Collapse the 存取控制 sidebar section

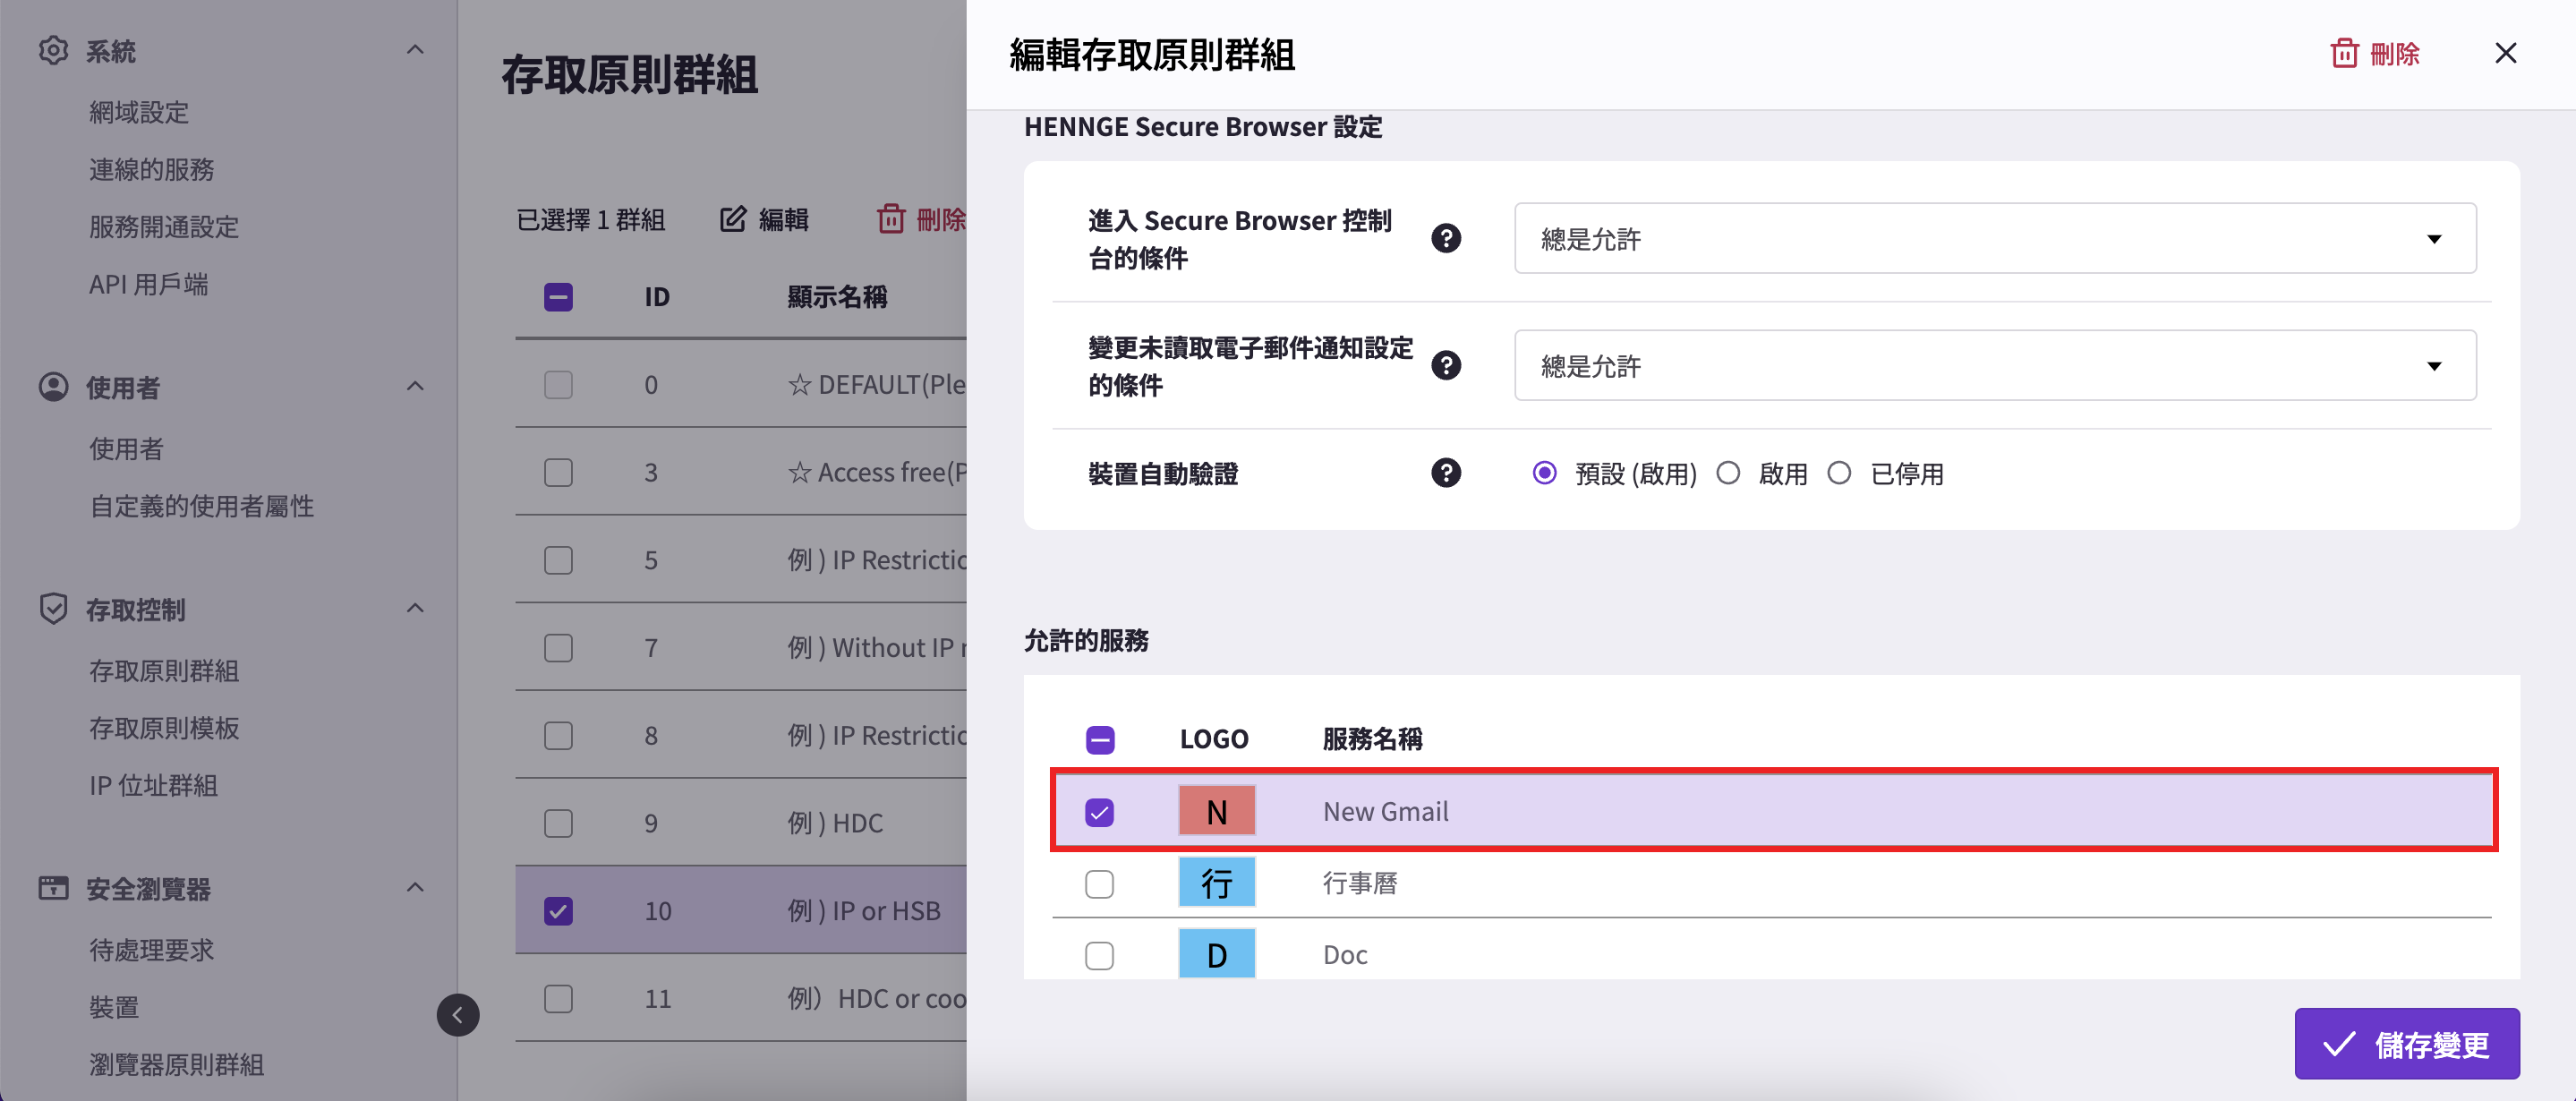click(x=415, y=608)
